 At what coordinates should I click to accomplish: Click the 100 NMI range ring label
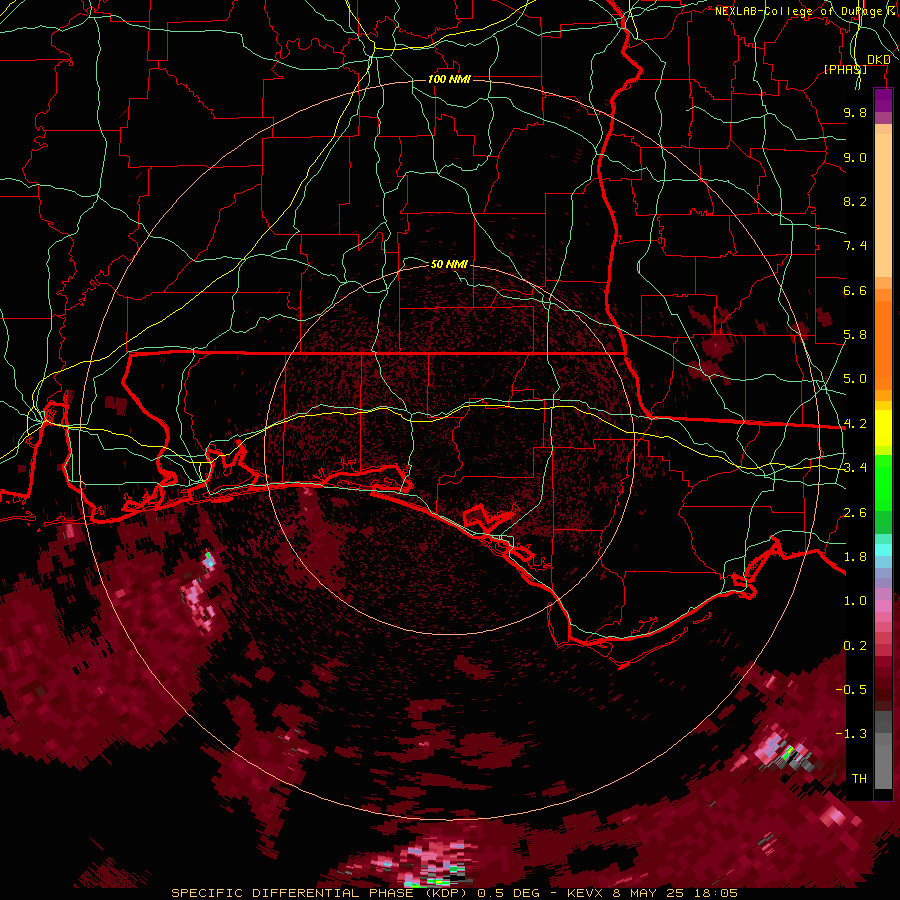point(449,79)
